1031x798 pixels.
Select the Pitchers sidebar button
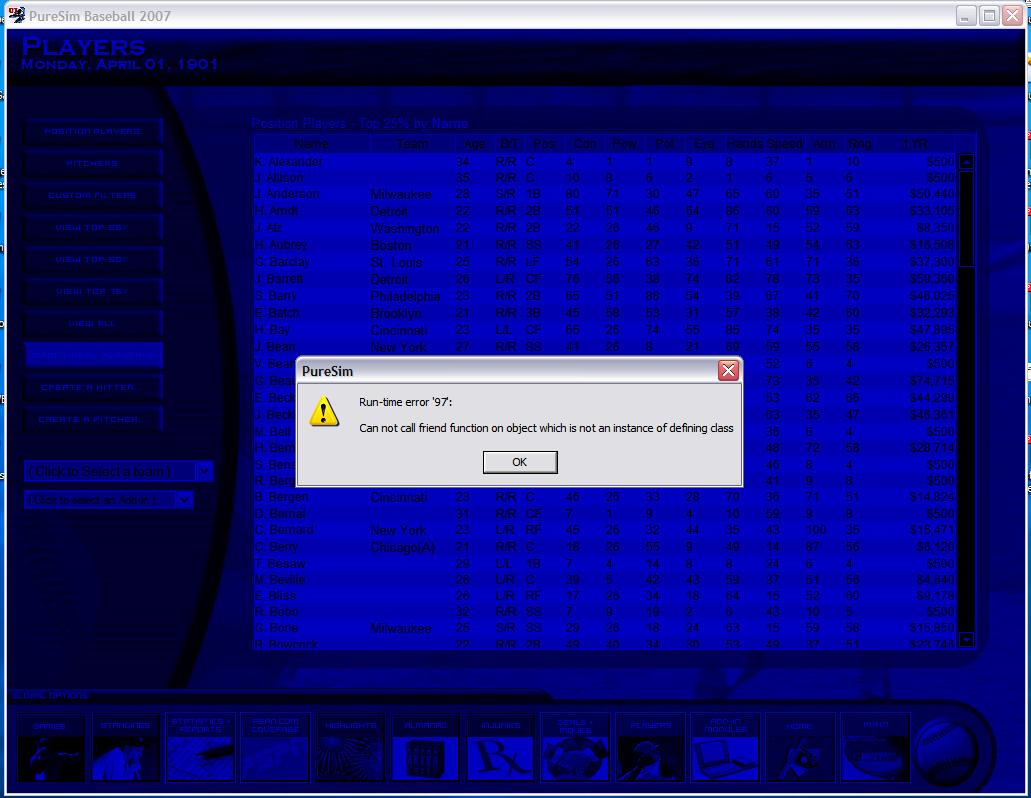(93, 164)
